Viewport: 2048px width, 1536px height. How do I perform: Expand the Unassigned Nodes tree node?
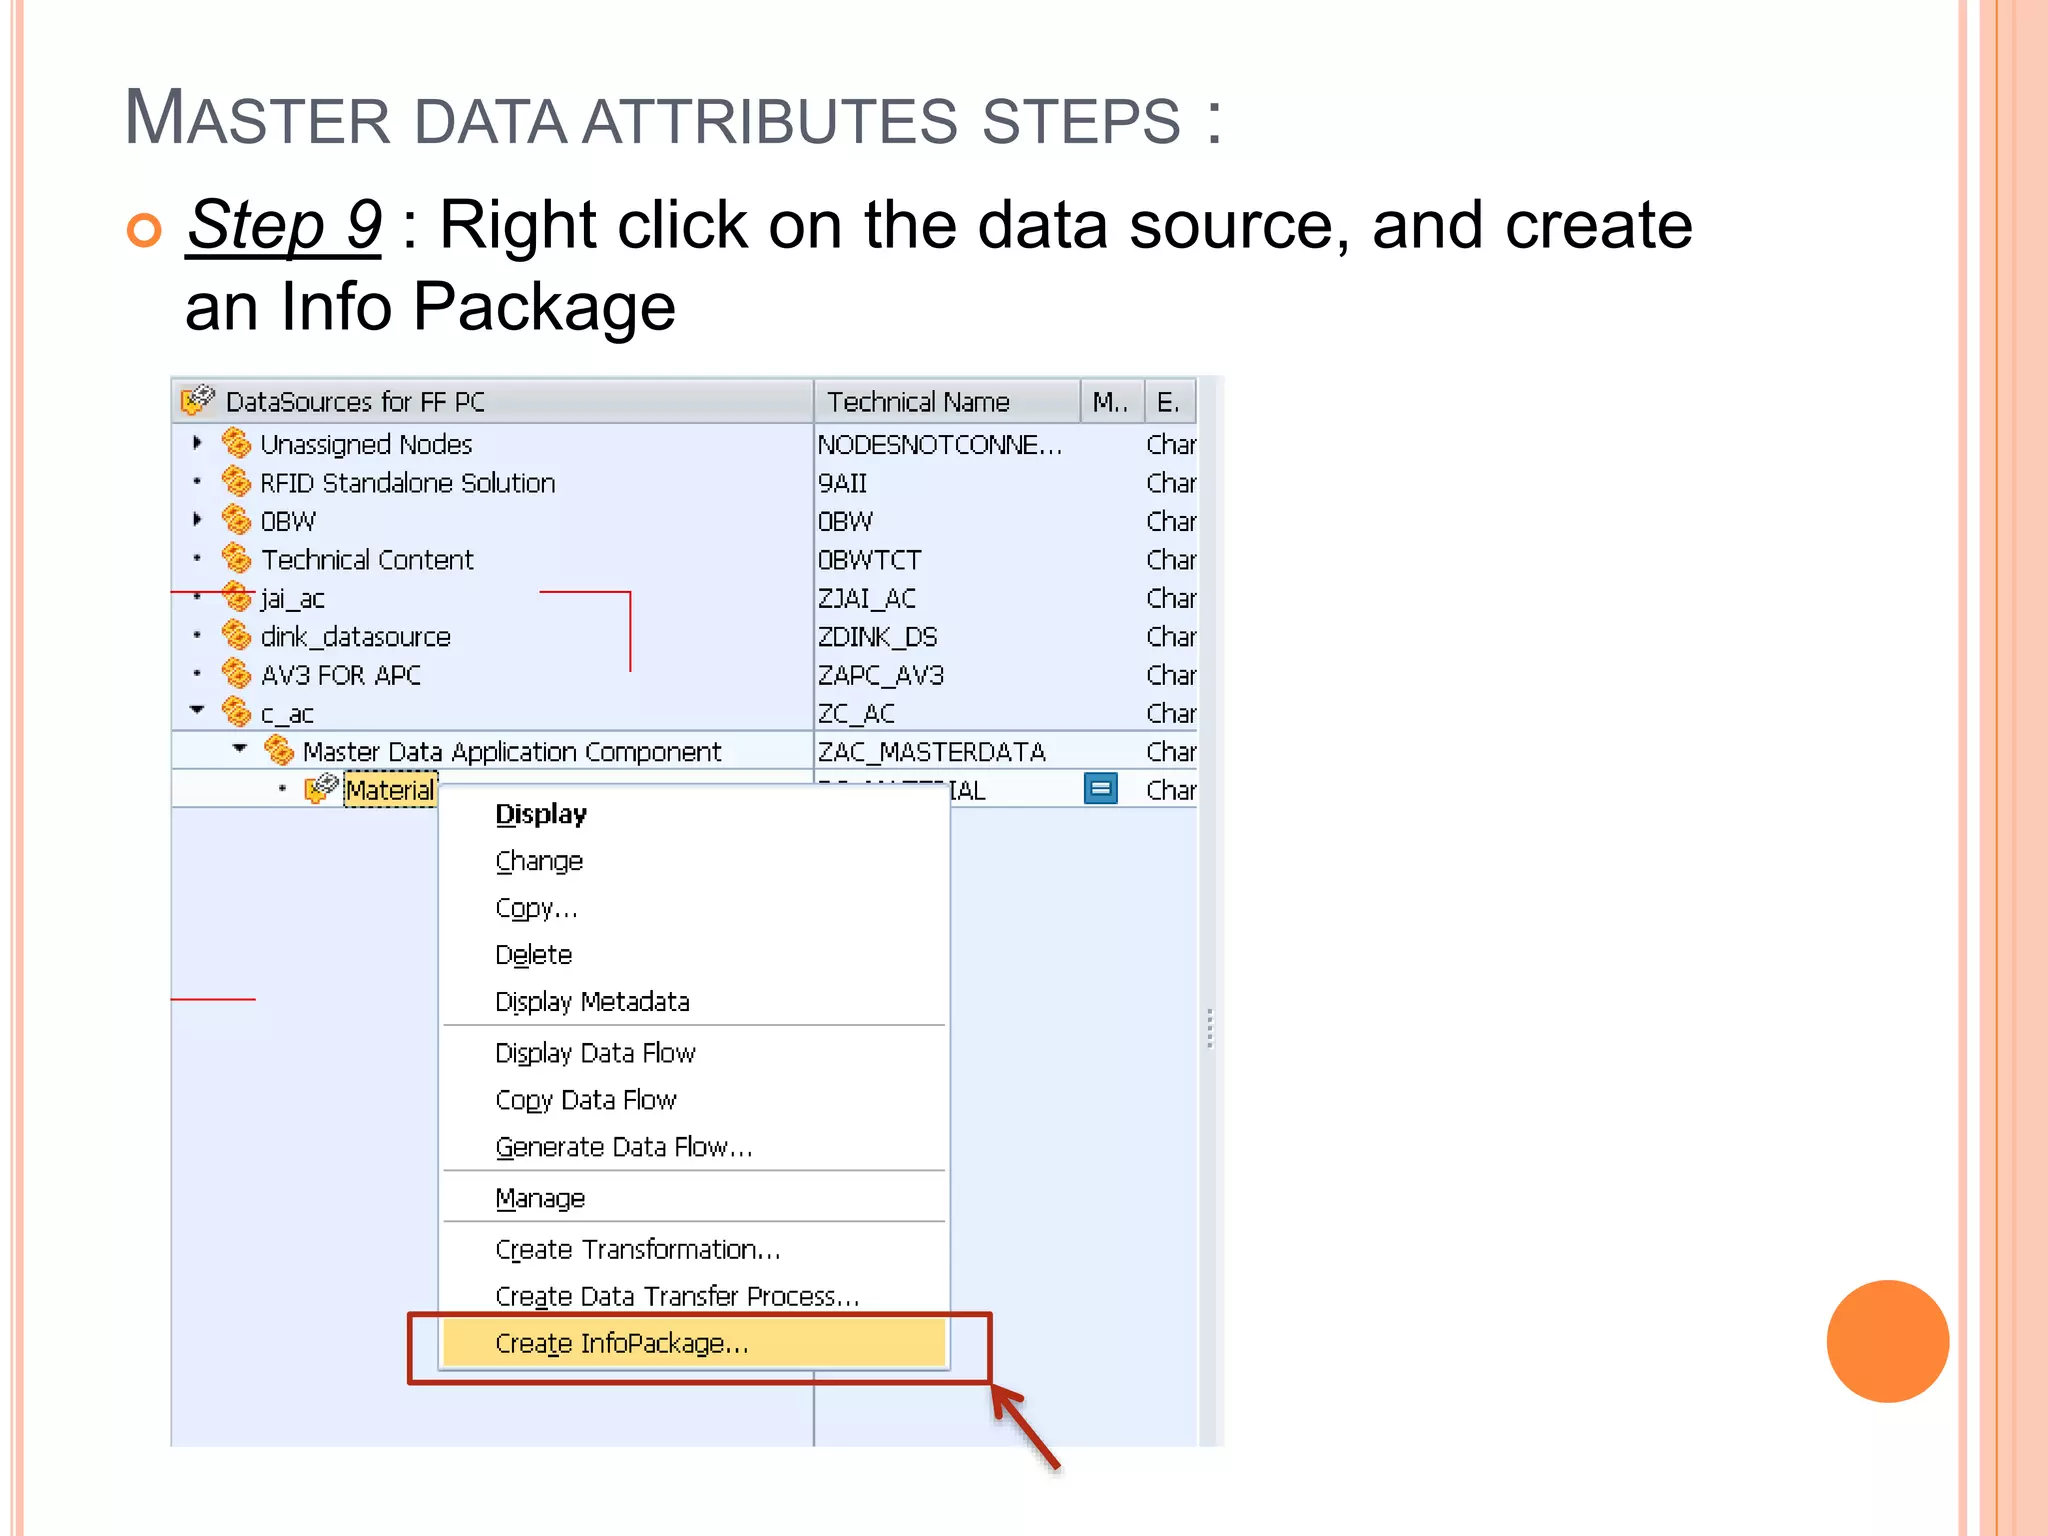(x=197, y=442)
